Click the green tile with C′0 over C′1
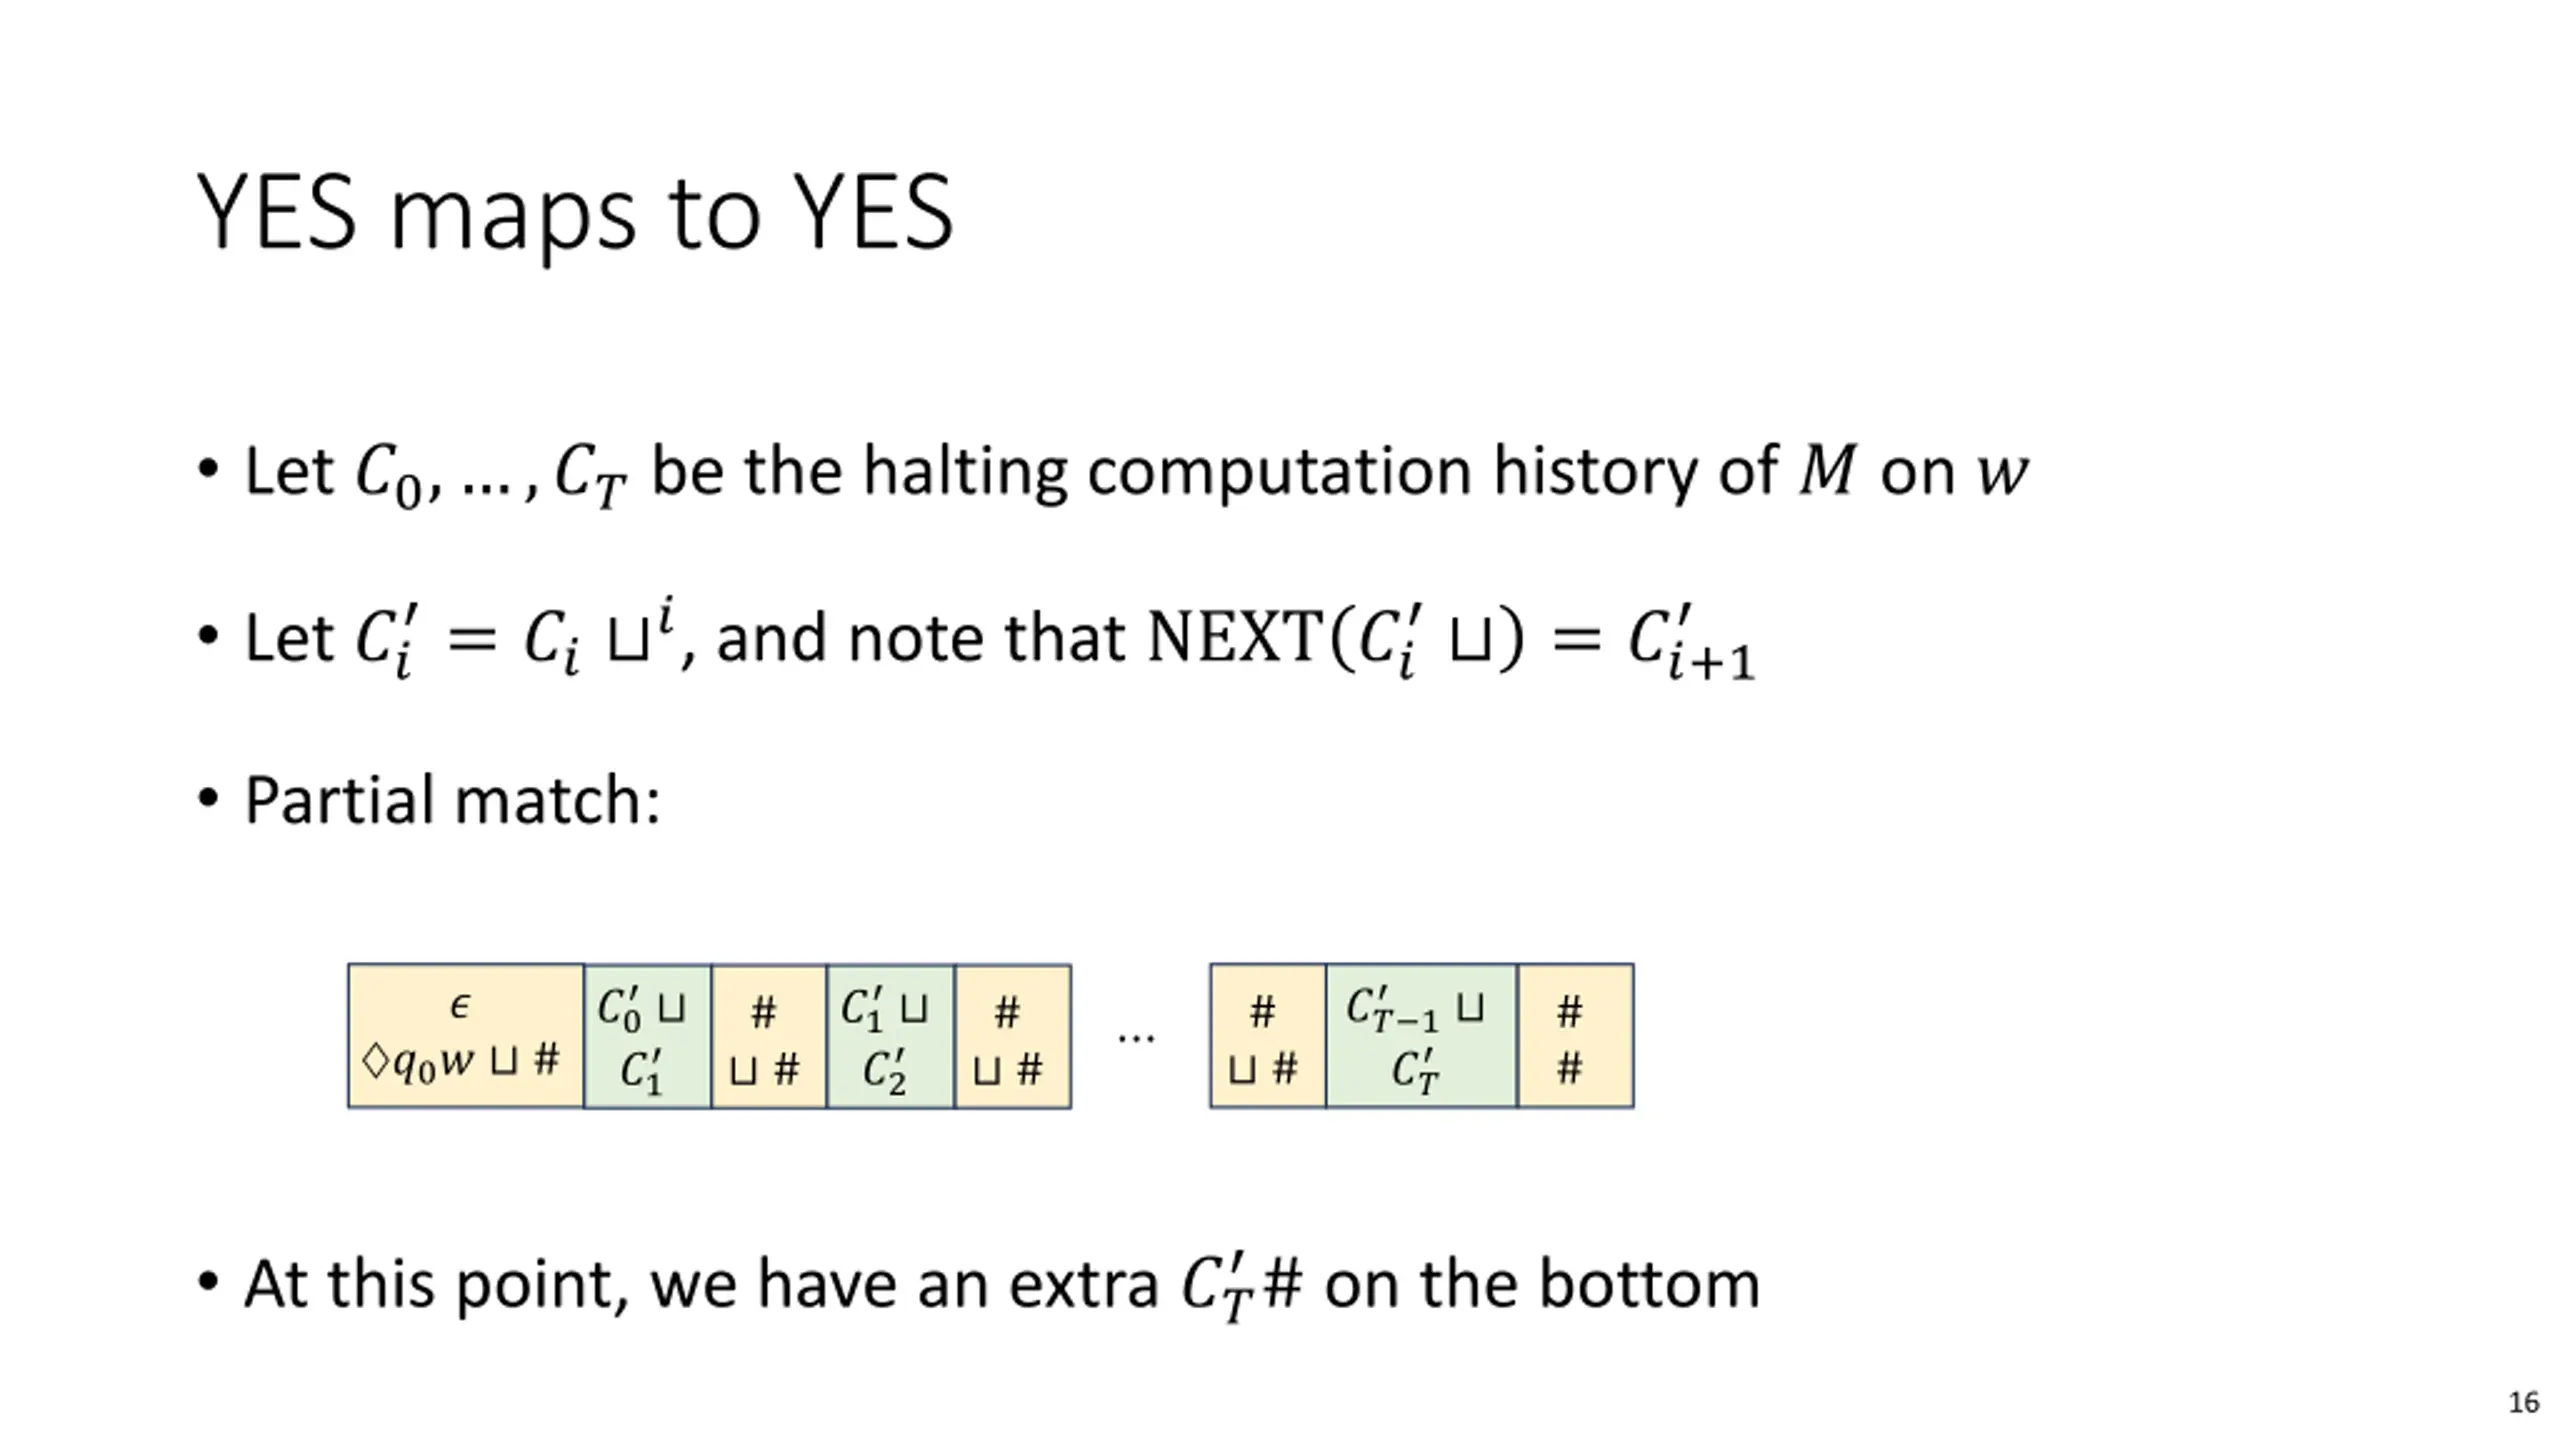2560x1440 pixels. (646, 1036)
